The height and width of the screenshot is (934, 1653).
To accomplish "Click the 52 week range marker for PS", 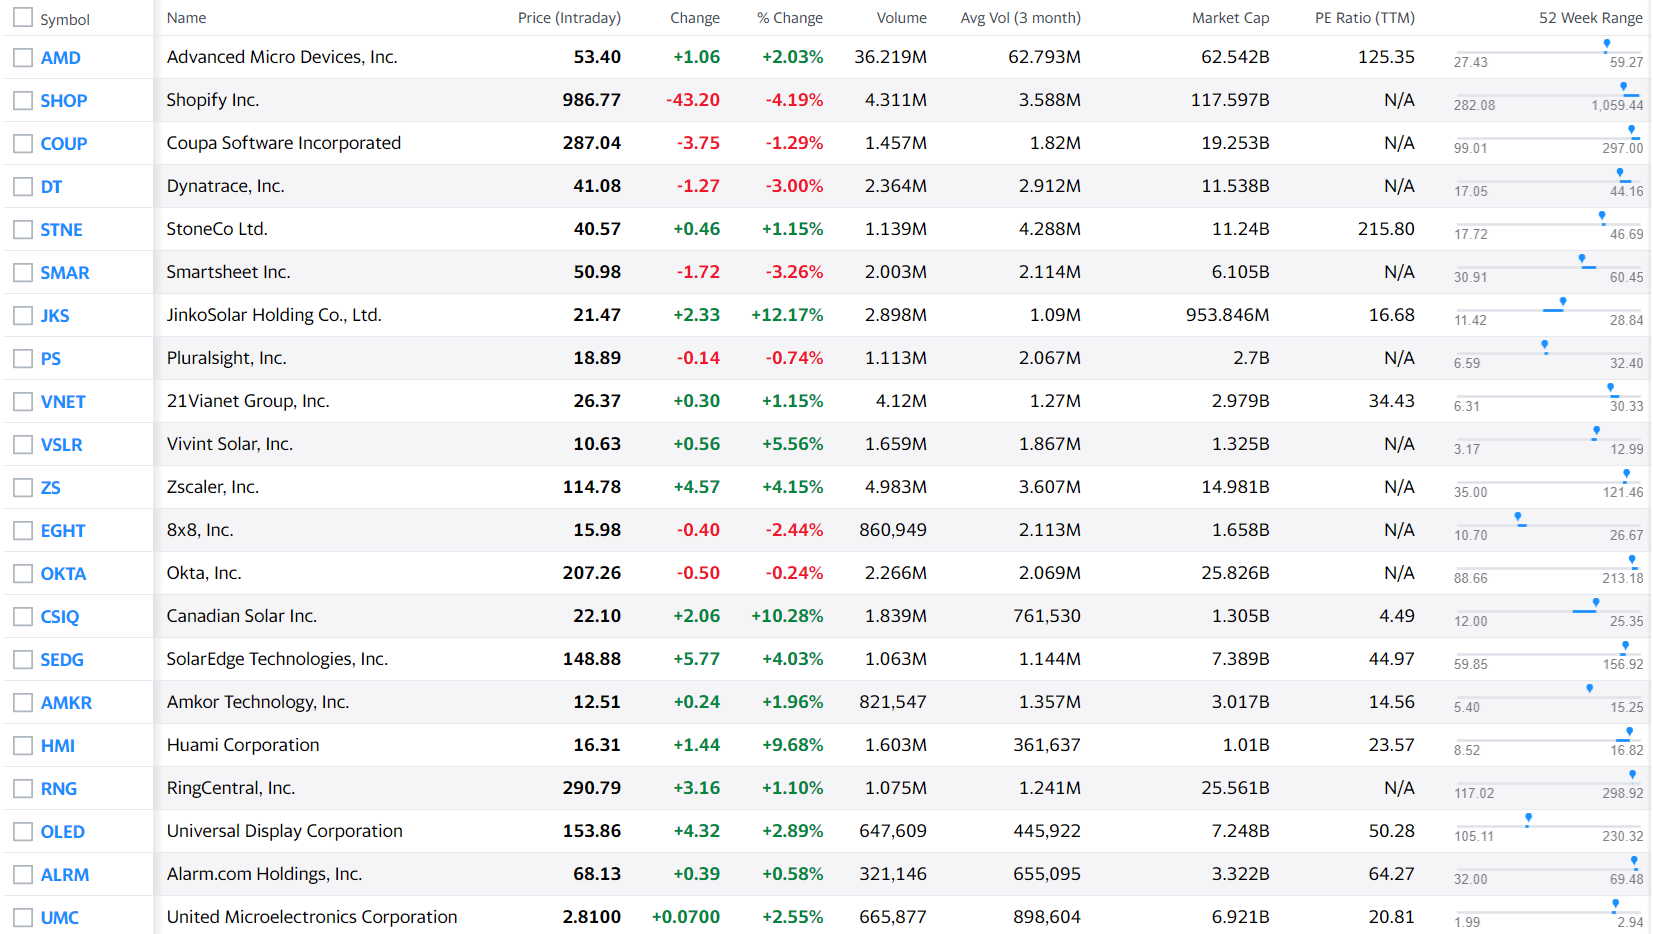I will coord(1545,346).
